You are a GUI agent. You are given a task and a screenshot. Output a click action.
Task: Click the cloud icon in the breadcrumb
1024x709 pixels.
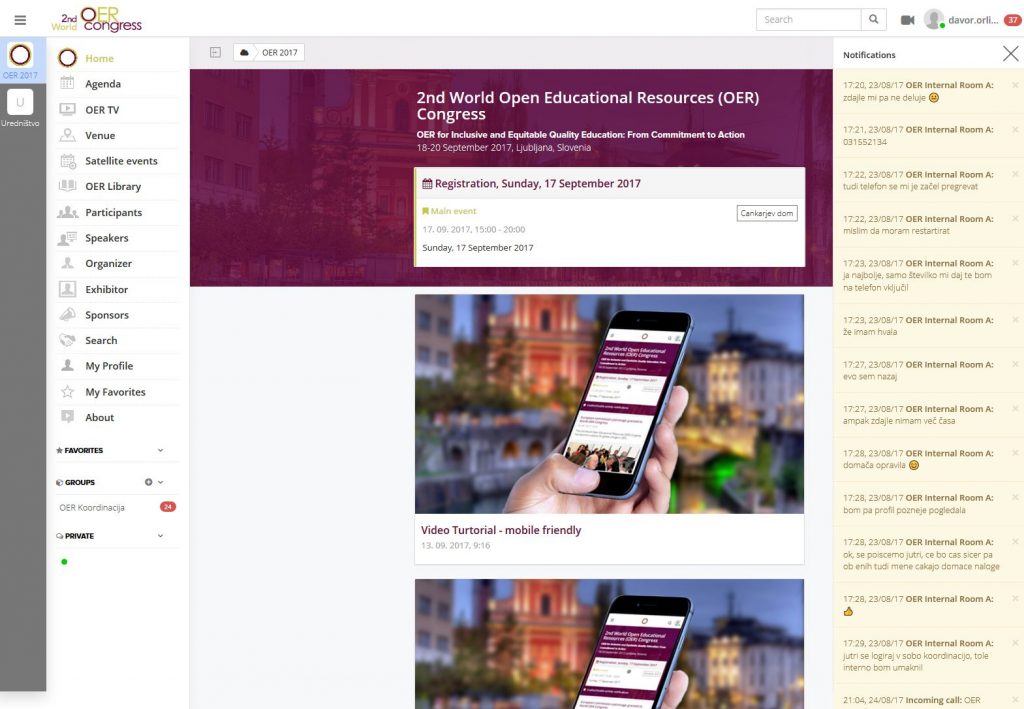pos(244,52)
